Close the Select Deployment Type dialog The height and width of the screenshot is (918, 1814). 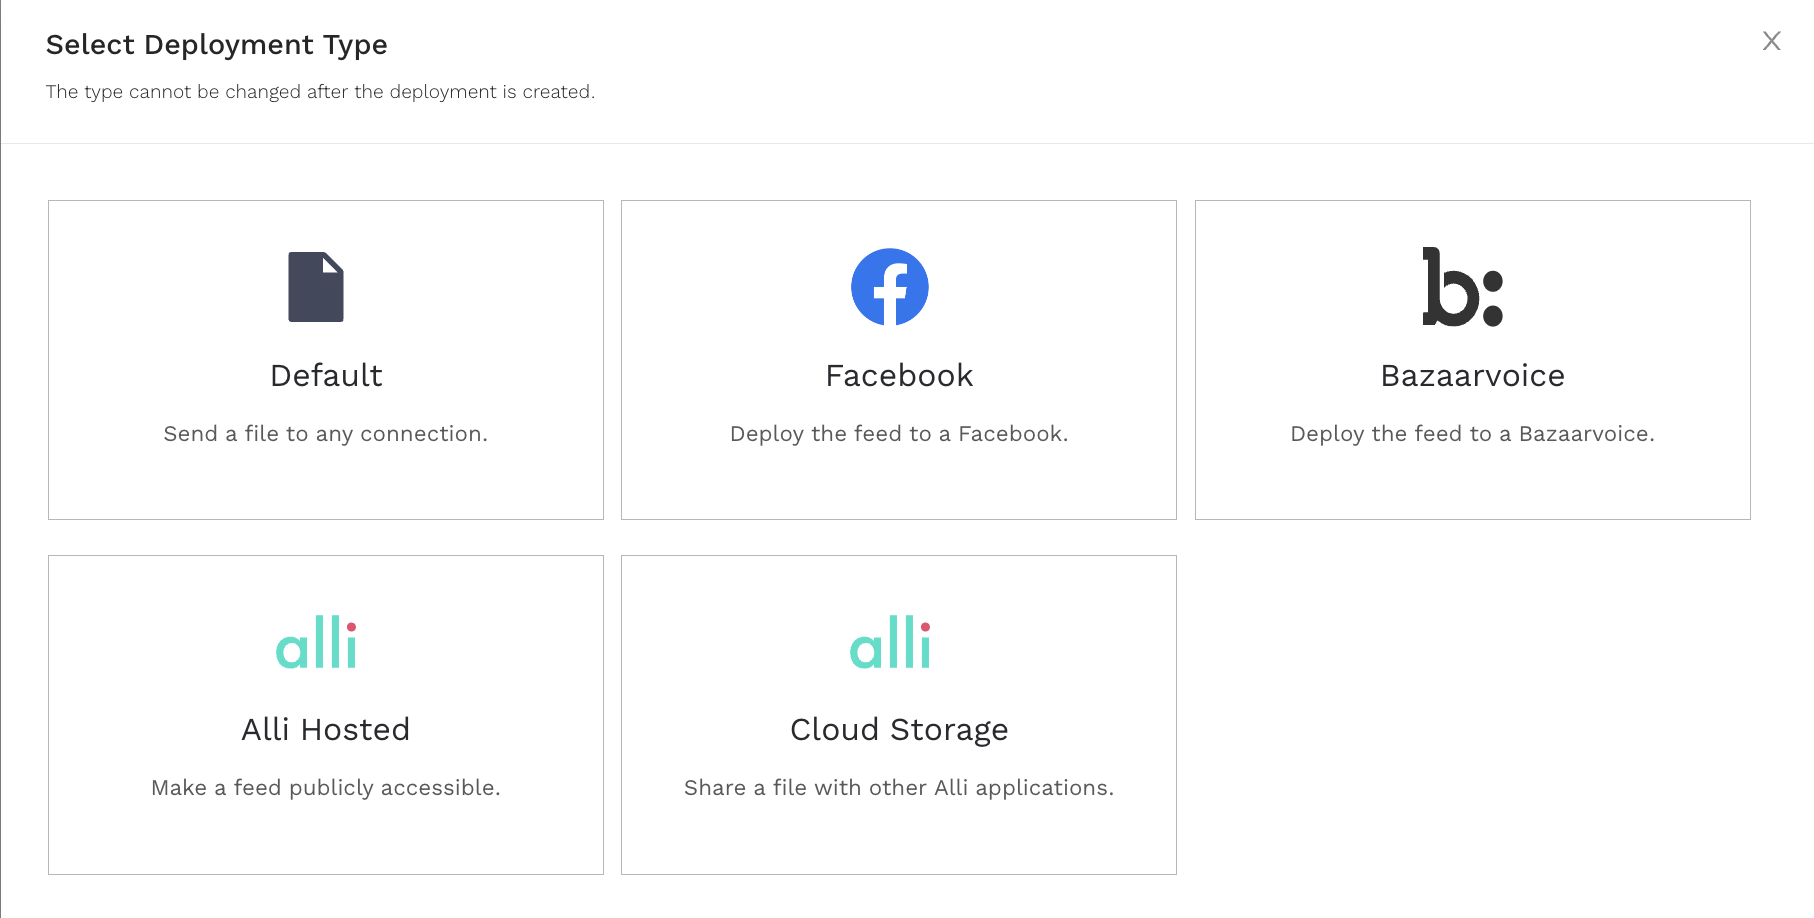pos(1771,41)
